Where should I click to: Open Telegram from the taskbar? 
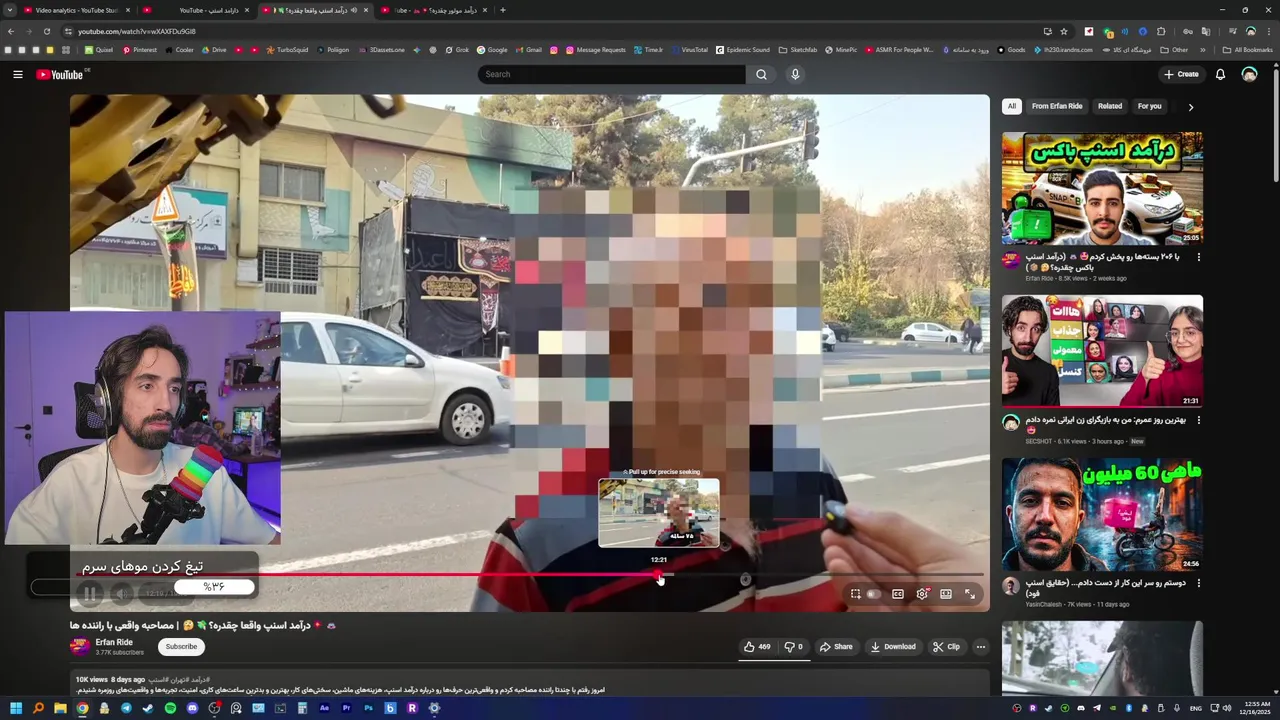pyautogui.click(x=126, y=708)
